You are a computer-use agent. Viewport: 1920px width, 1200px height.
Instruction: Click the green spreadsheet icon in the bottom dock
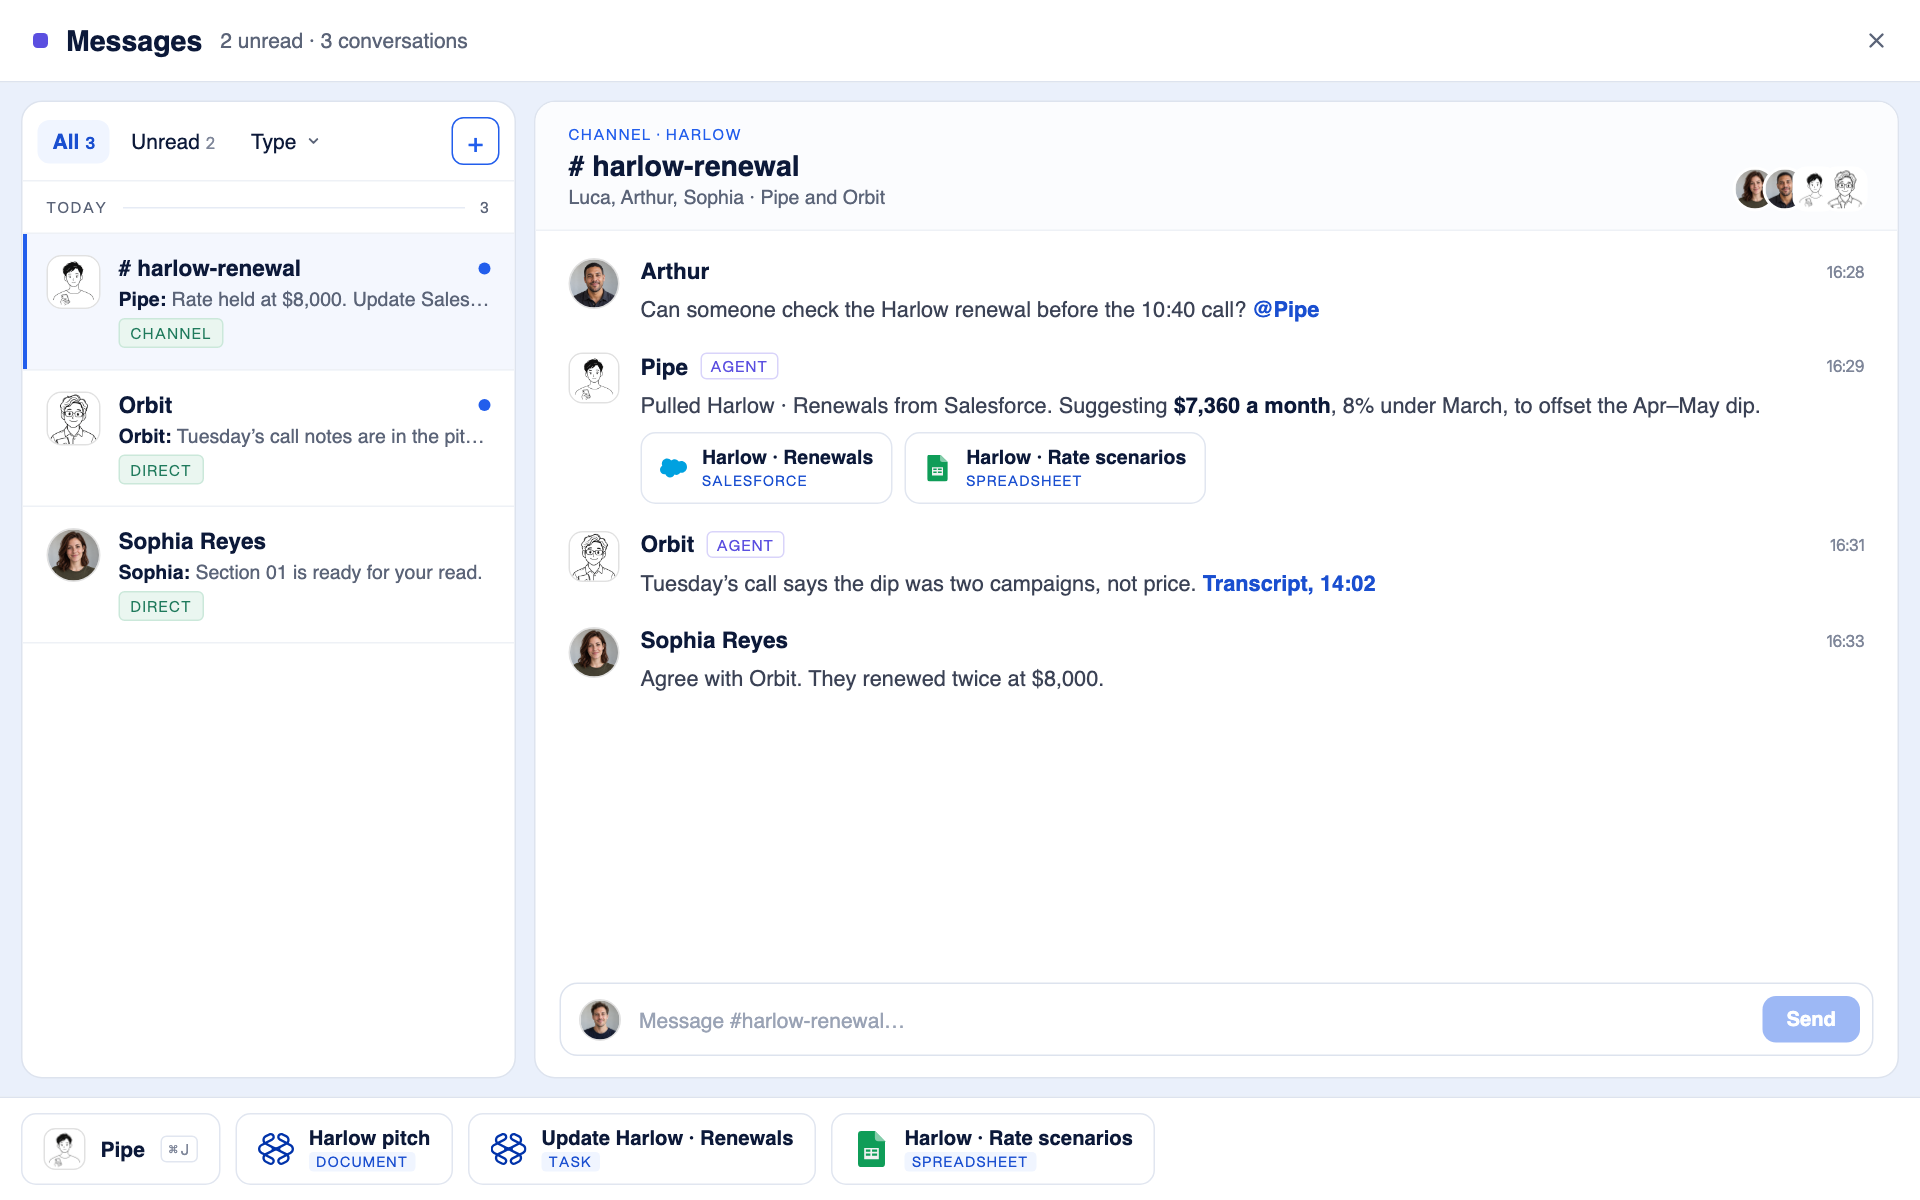click(871, 1149)
